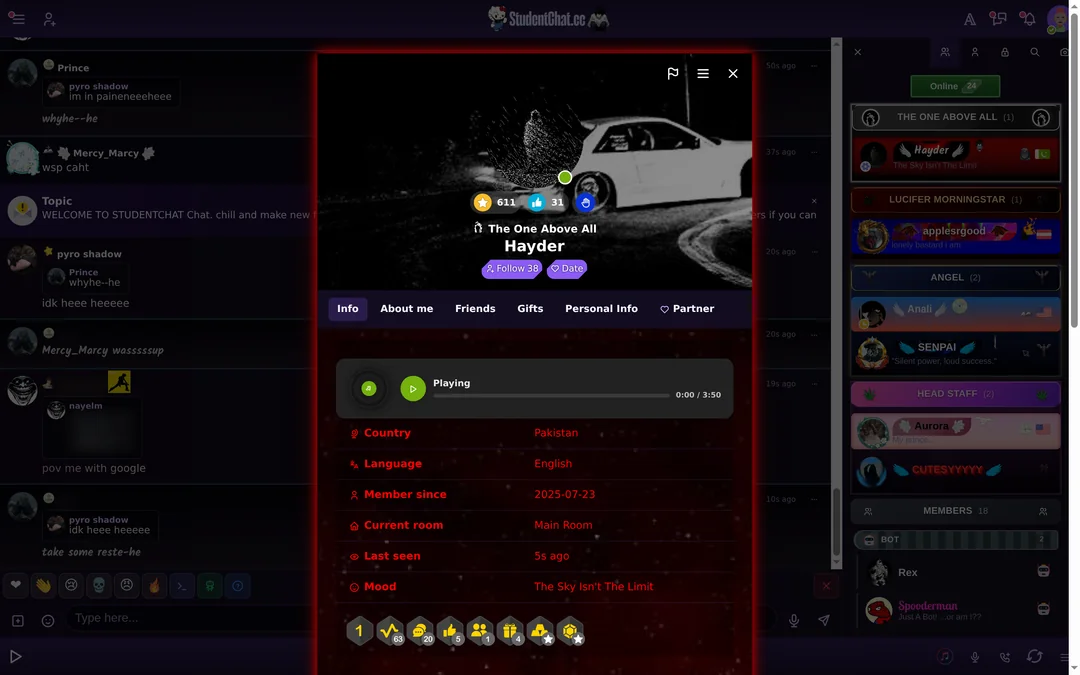Close the right user list panel
This screenshot has width=1080, height=675.
click(858, 52)
